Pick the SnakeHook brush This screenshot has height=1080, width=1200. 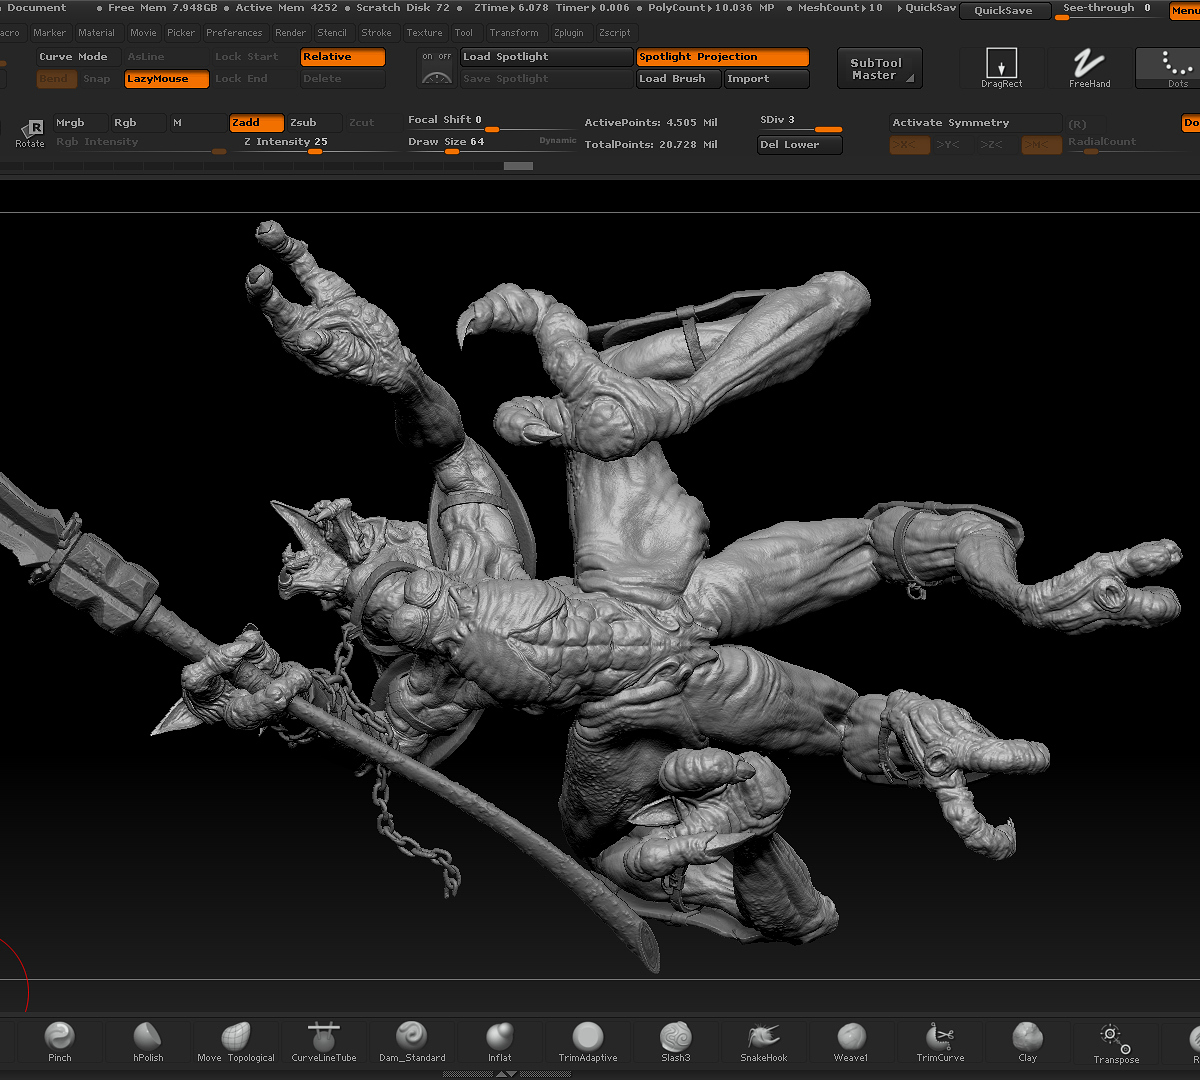(764, 1041)
